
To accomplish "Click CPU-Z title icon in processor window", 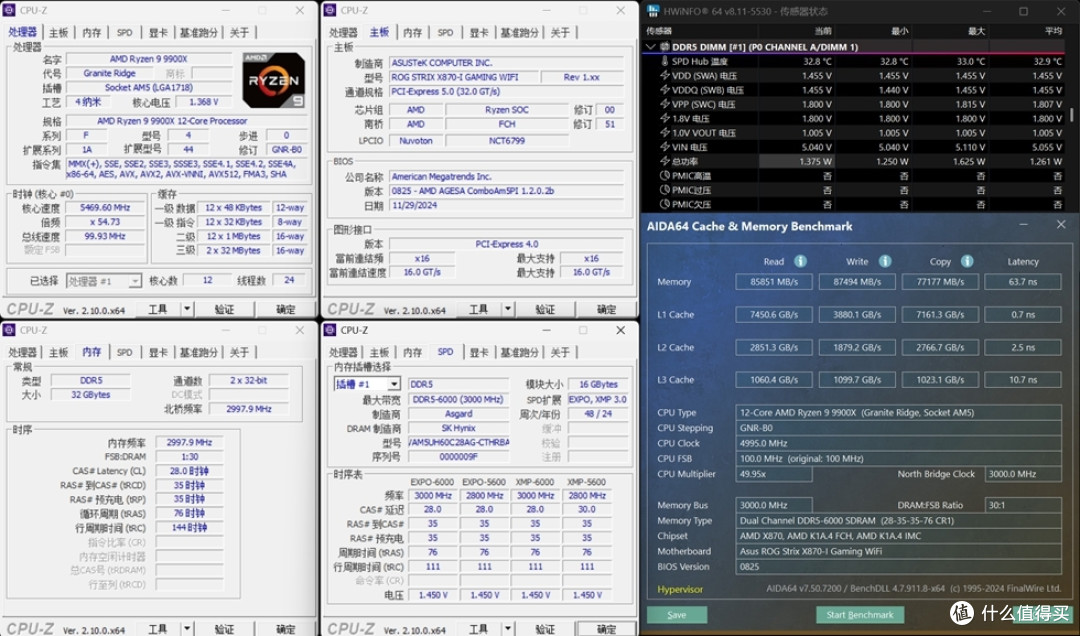I will (10, 10).
